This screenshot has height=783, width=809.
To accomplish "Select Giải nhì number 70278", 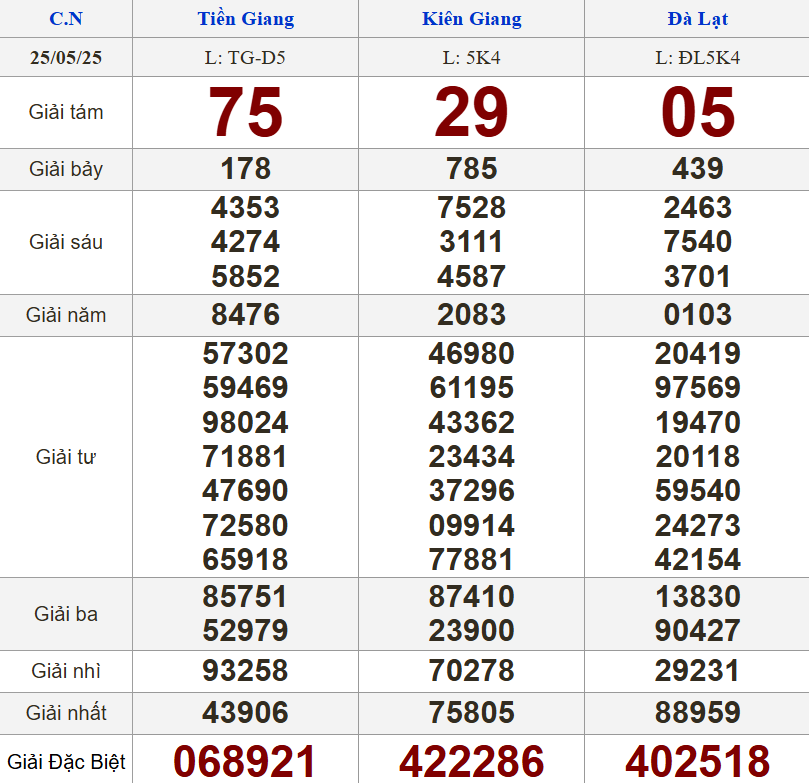I will [471, 670].
